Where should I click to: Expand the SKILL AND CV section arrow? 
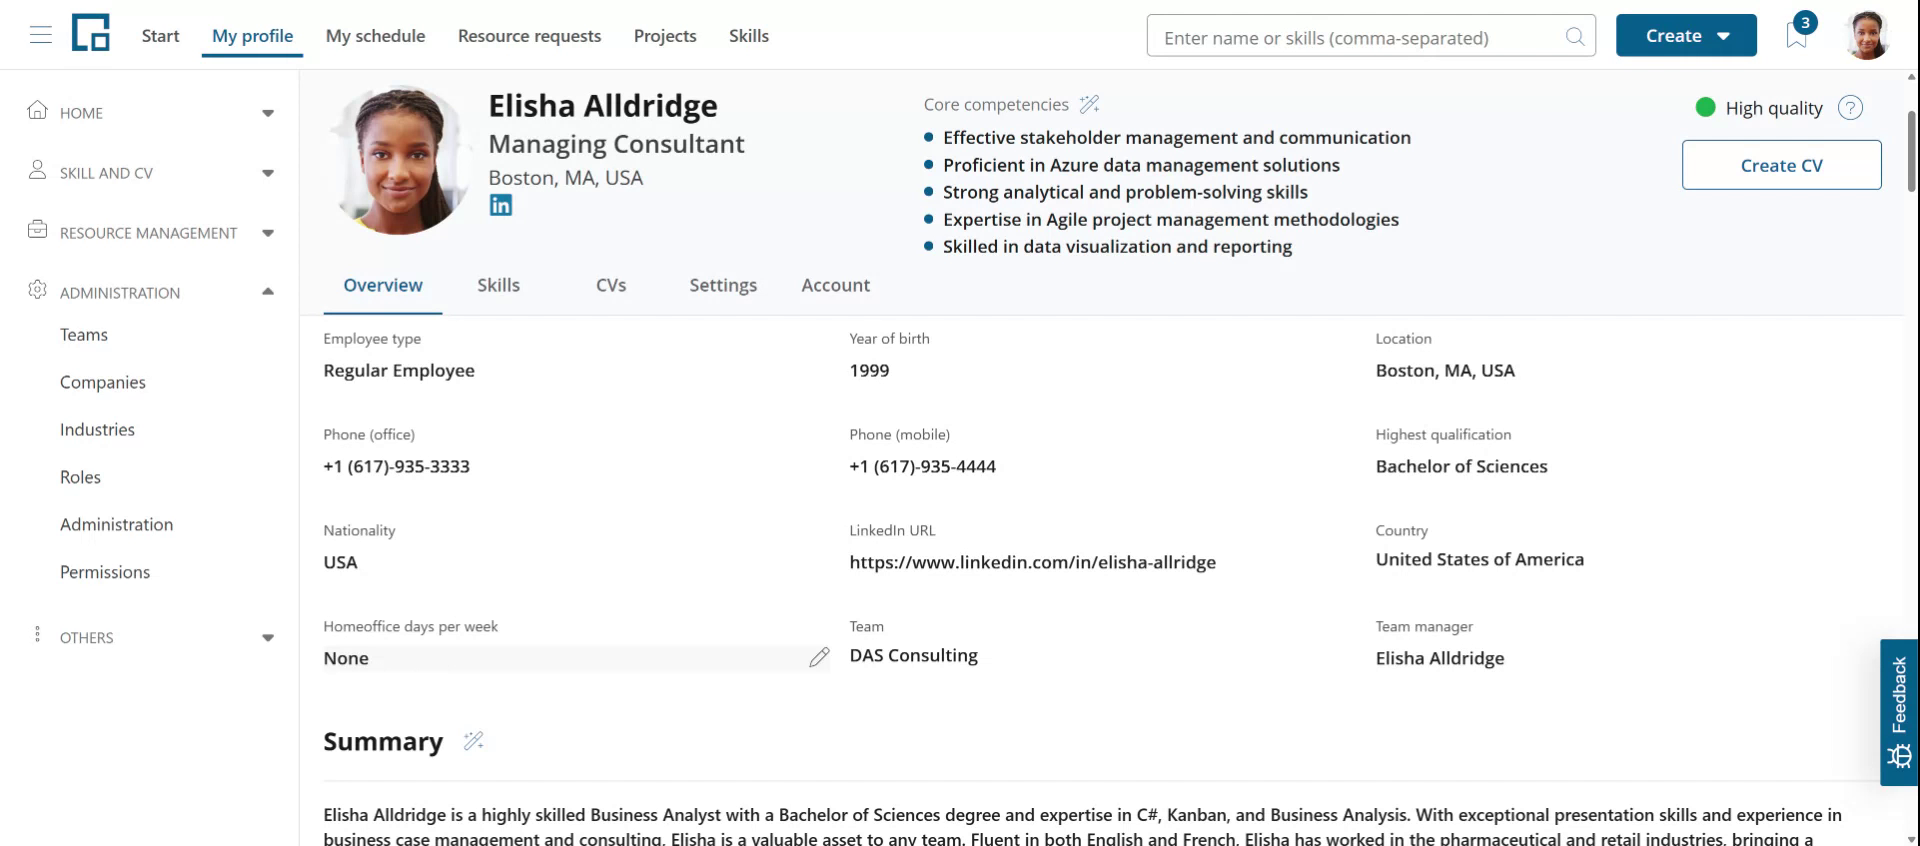click(268, 173)
